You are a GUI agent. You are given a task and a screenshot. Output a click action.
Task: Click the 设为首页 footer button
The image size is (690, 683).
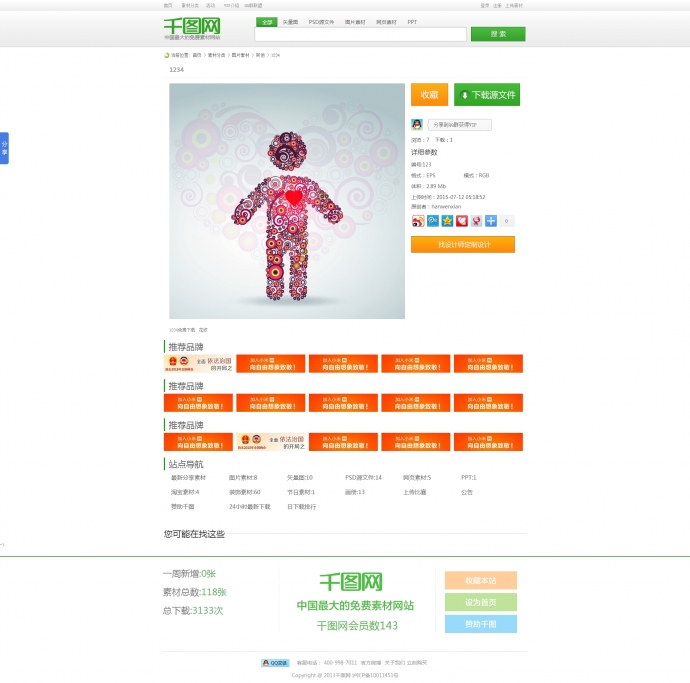pos(481,602)
